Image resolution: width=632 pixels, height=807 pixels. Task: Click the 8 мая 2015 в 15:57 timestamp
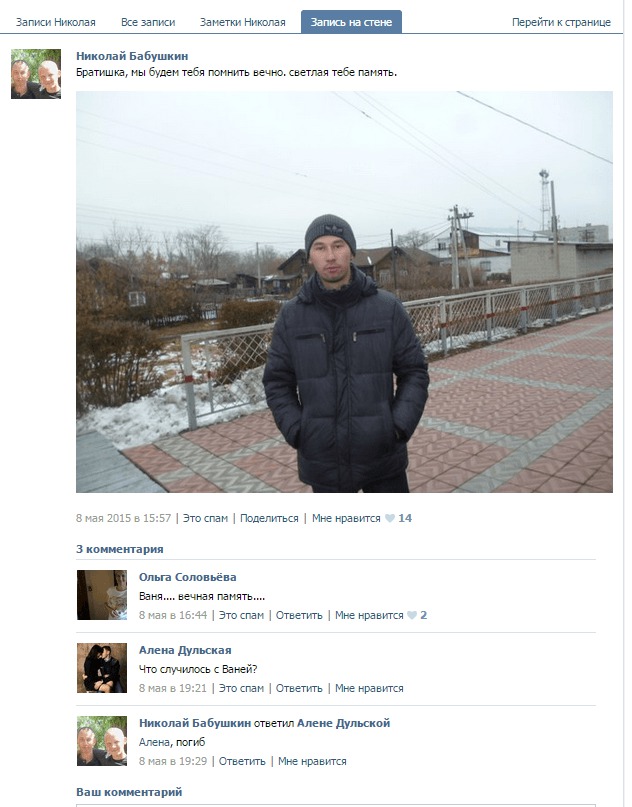pos(124,518)
